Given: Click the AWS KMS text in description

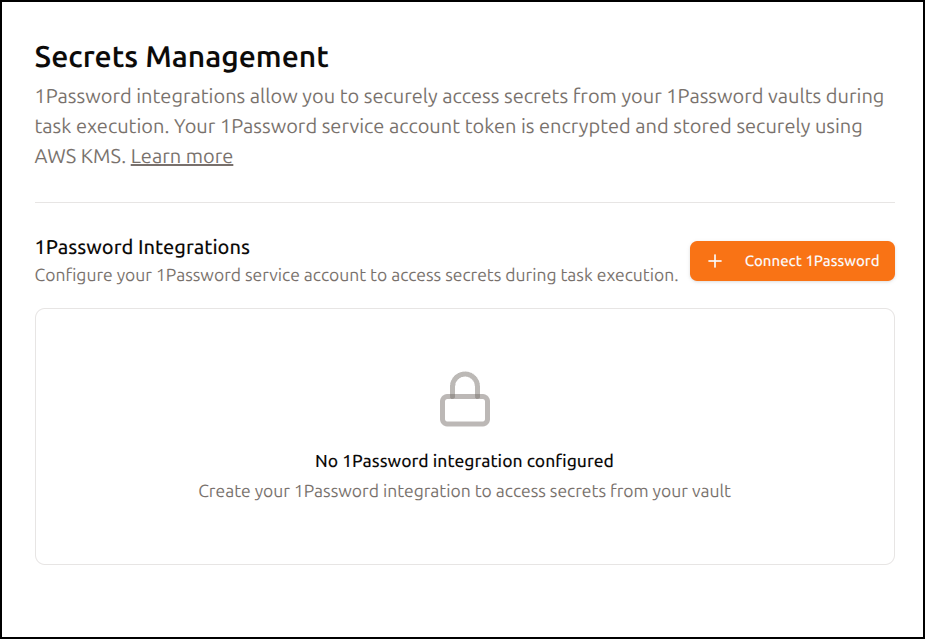Looking at the screenshot, I should 81,156.
